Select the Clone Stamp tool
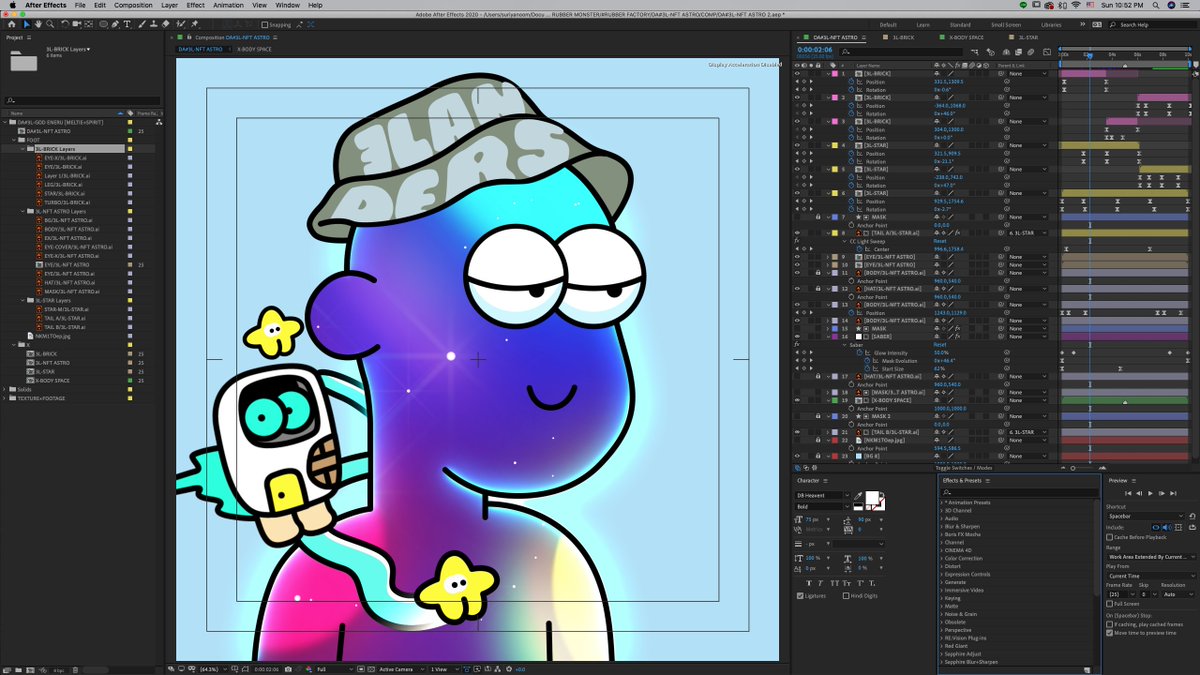 (153, 25)
